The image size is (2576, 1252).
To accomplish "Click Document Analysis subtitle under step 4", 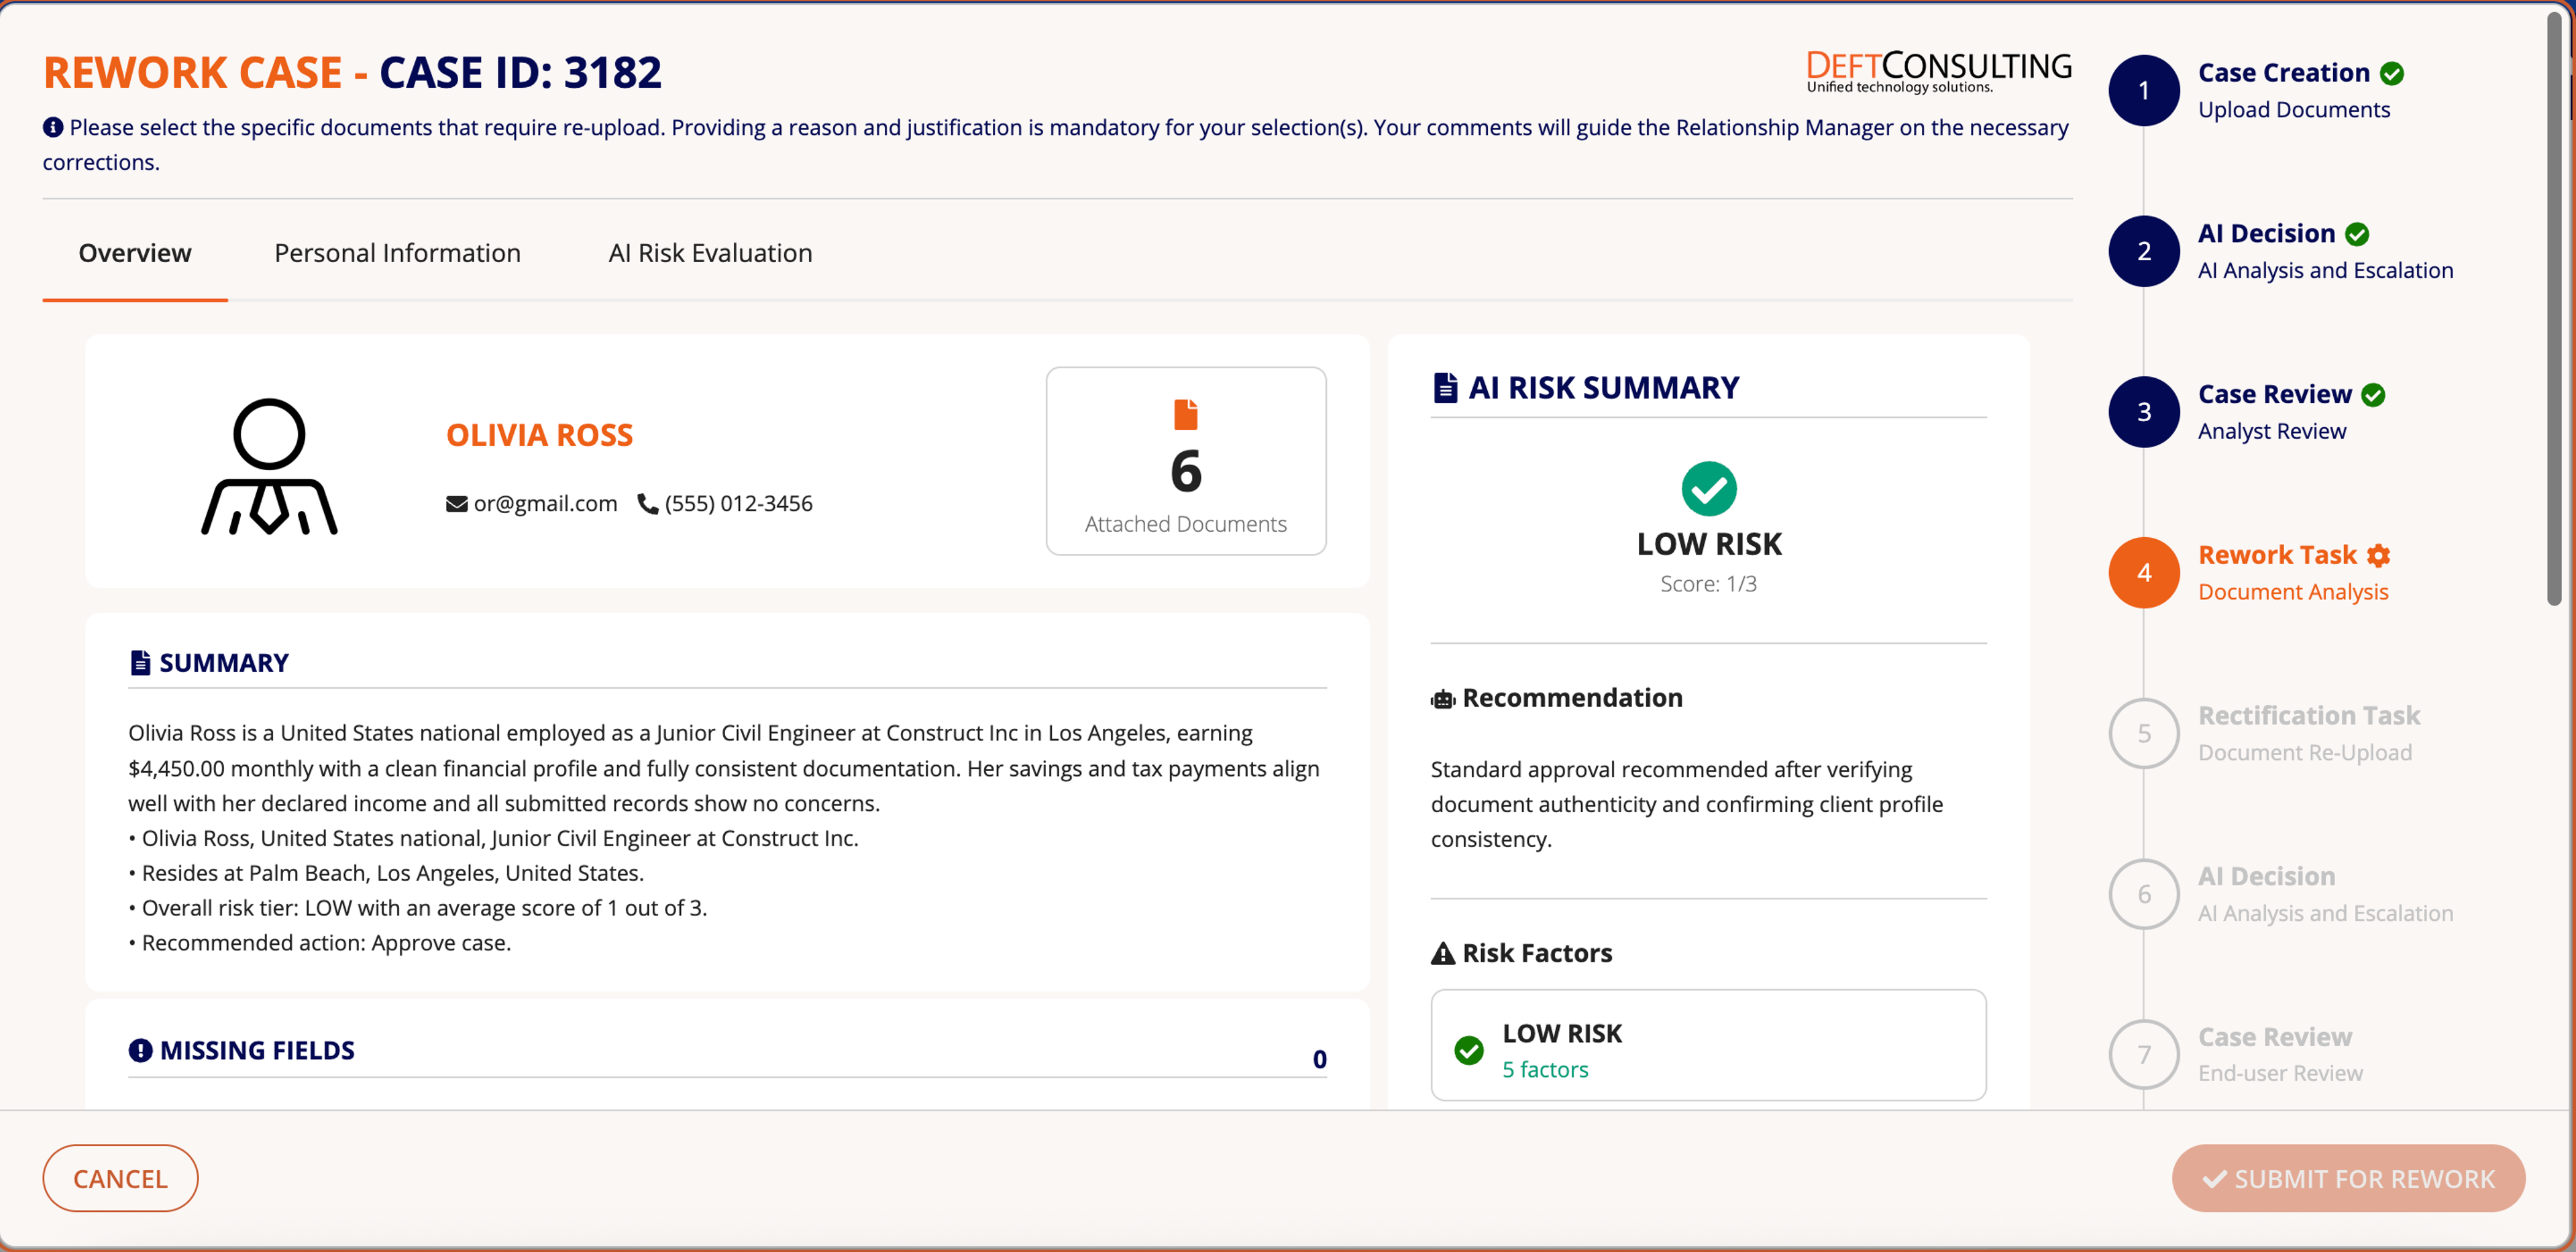I will 2293,592.
